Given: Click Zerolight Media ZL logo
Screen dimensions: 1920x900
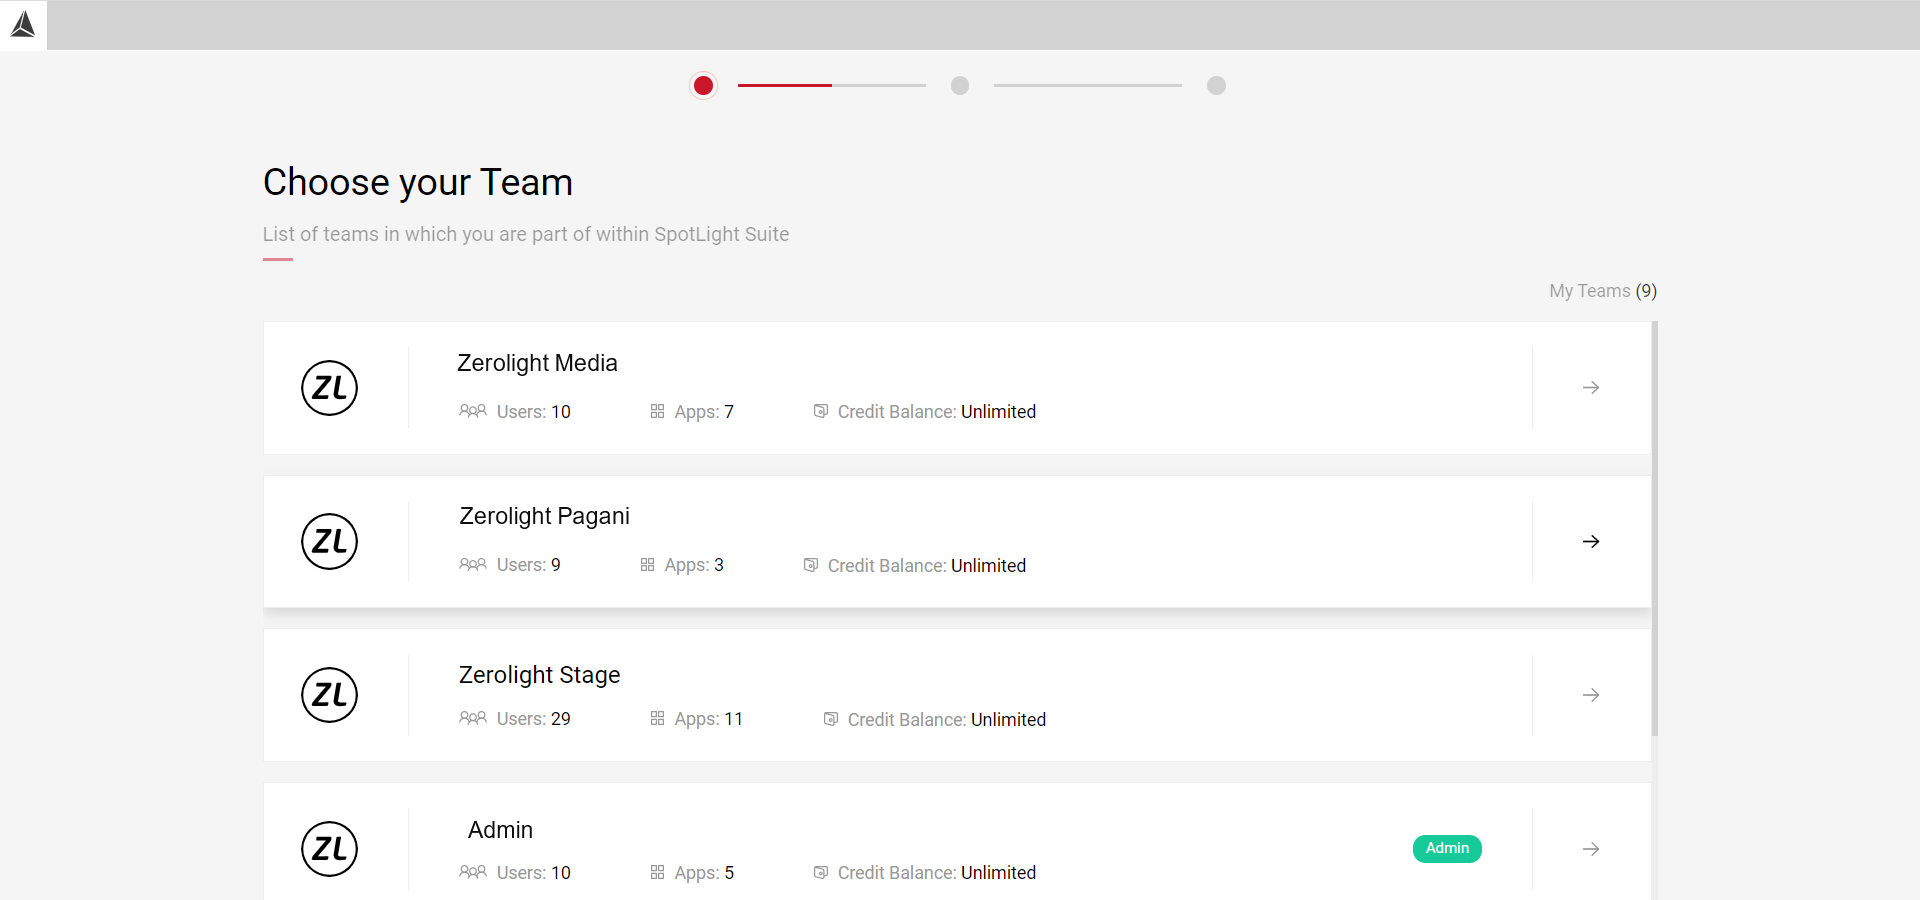Looking at the screenshot, I should 329,388.
